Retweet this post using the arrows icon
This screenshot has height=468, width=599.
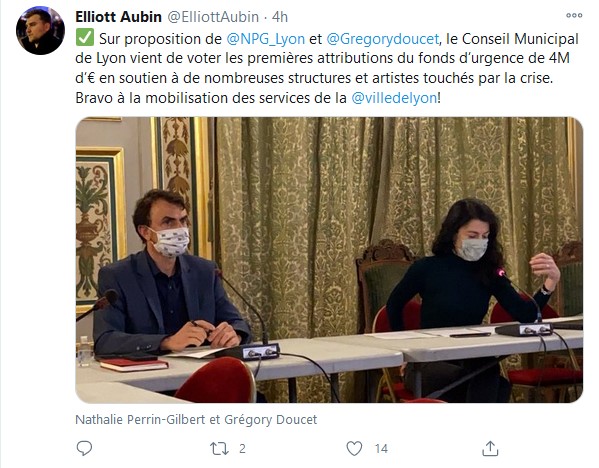coord(219,449)
